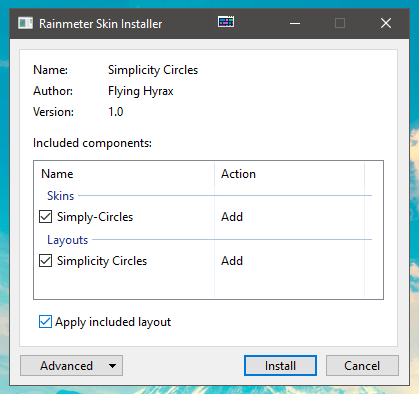Image resolution: width=419 pixels, height=394 pixels.
Task: Click the Add action for Simplicity Circles layout
Action: pyautogui.click(x=232, y=261)
